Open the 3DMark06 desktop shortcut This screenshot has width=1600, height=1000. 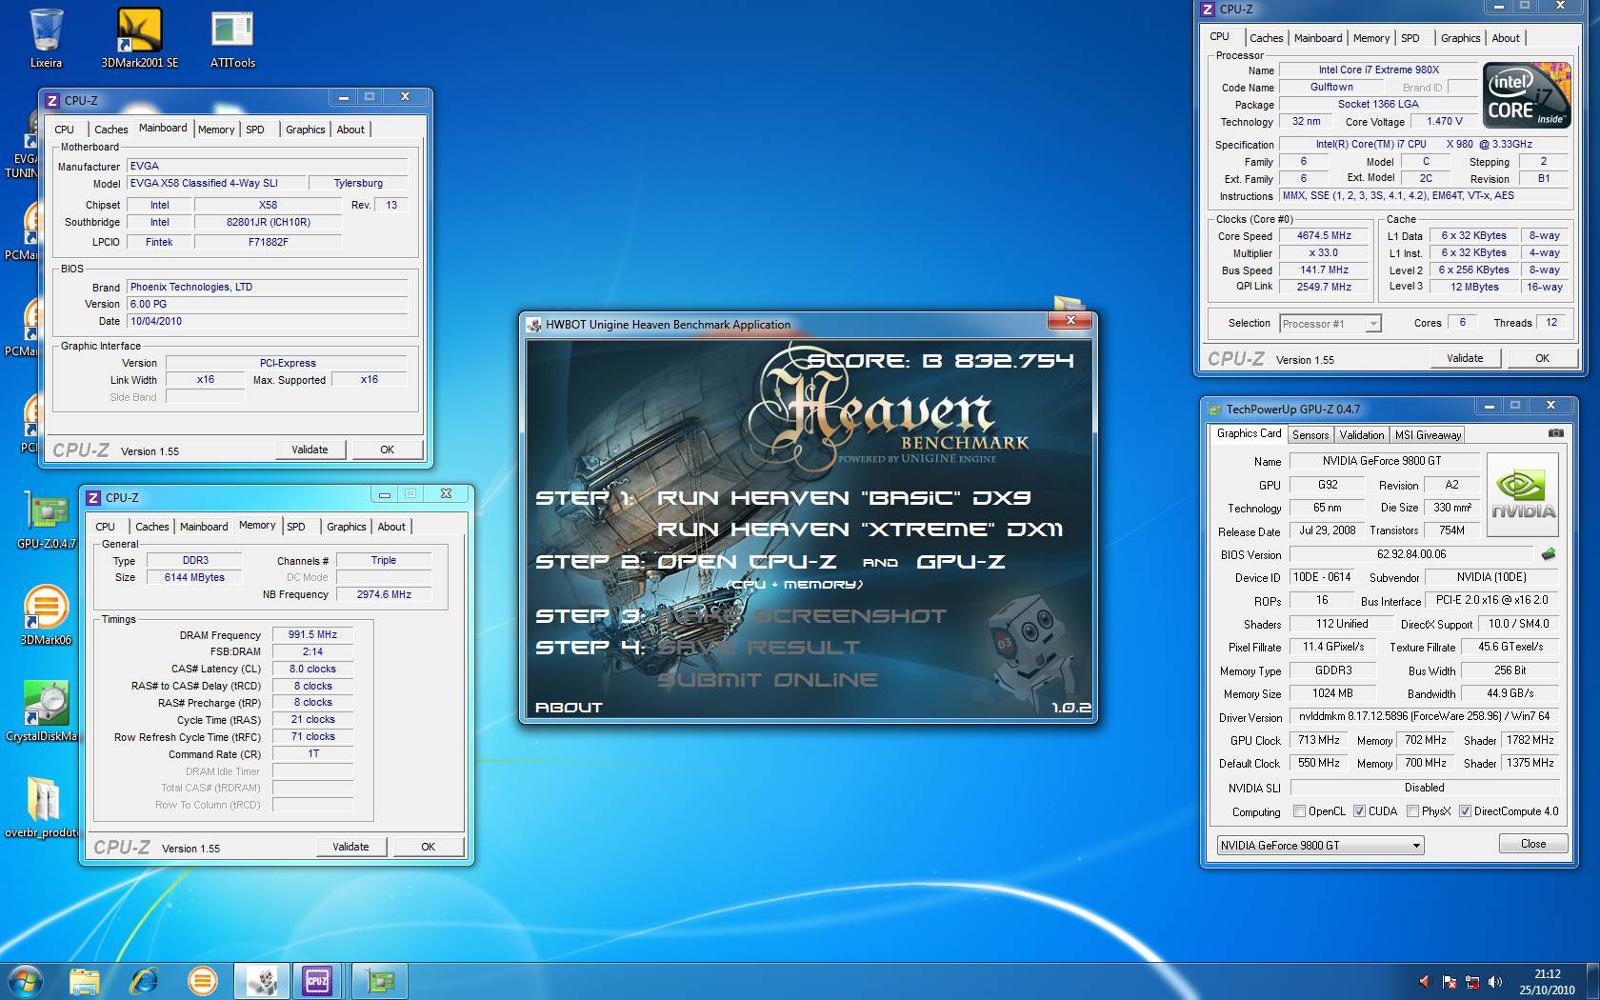coord(46,615)
